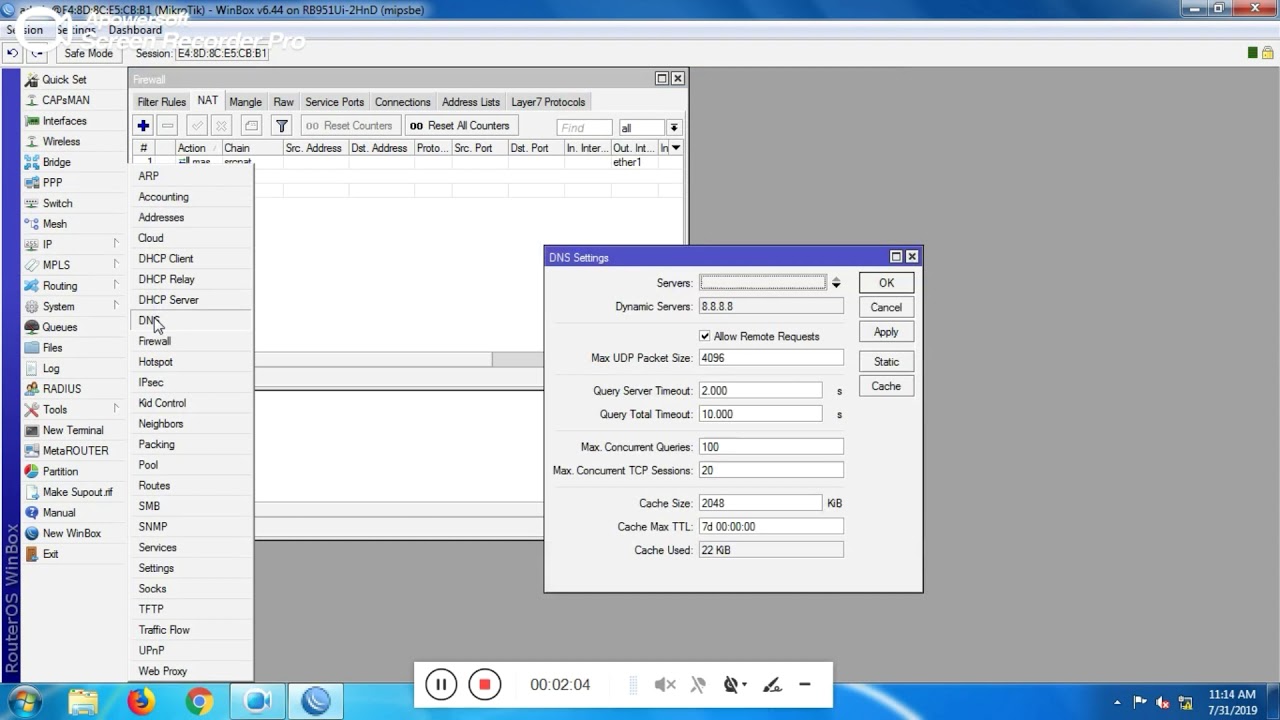Open Static DNS entries
This screenshot has height=720, width=1280.
886,362
